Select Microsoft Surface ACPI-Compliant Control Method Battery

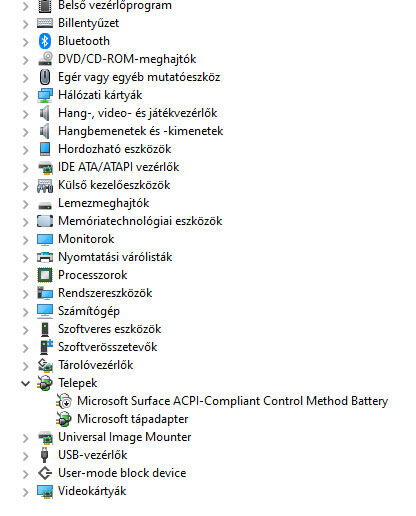(232, 401)
